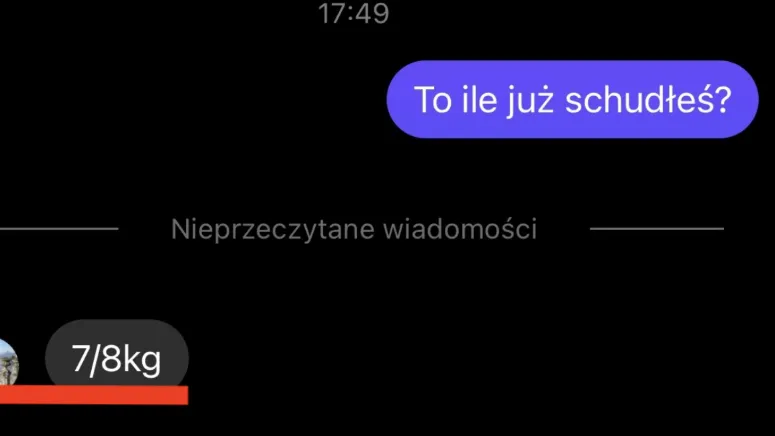Click the word "schudłeś?" in sent message
The height and width of the screenshot is (436, 775).
point(648,100)
